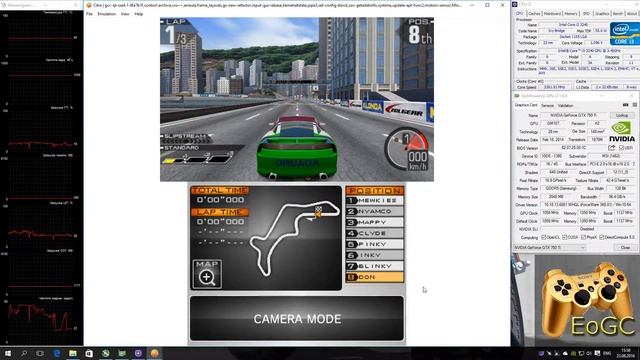Open File Explorer from the taskbar

pos(73,353)
